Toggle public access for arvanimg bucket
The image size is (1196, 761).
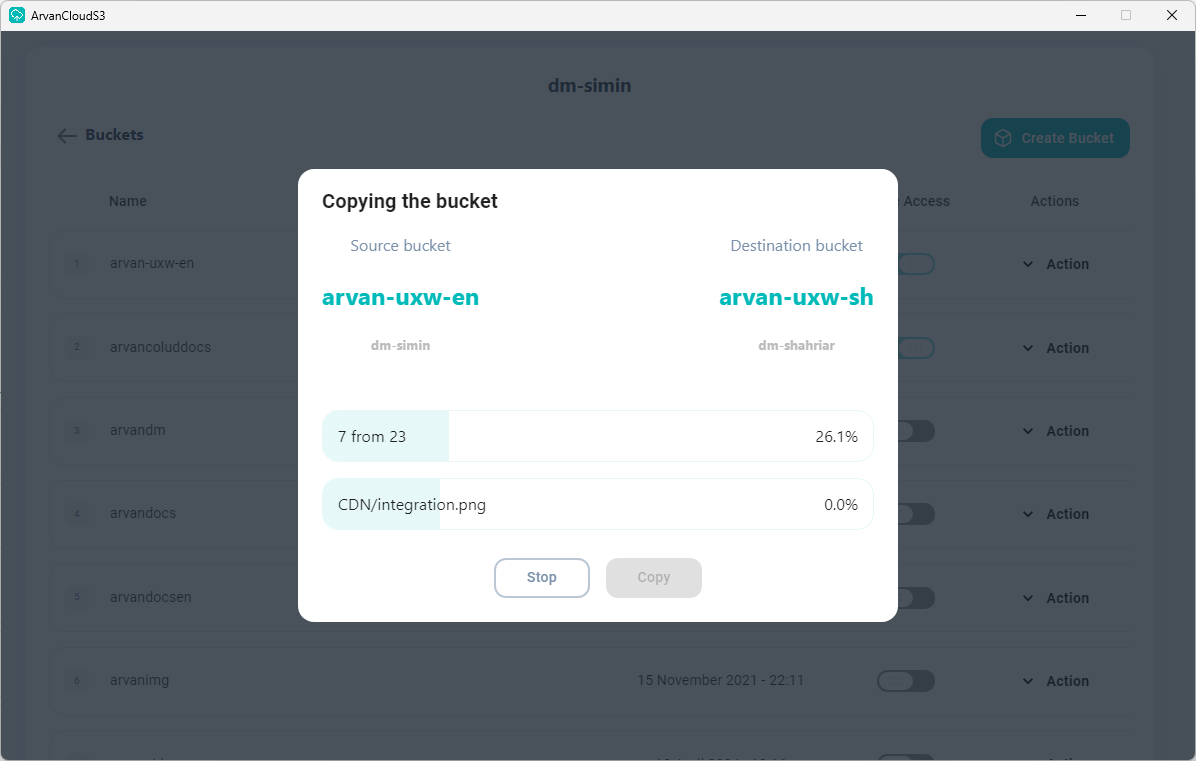tap(906, 681)
